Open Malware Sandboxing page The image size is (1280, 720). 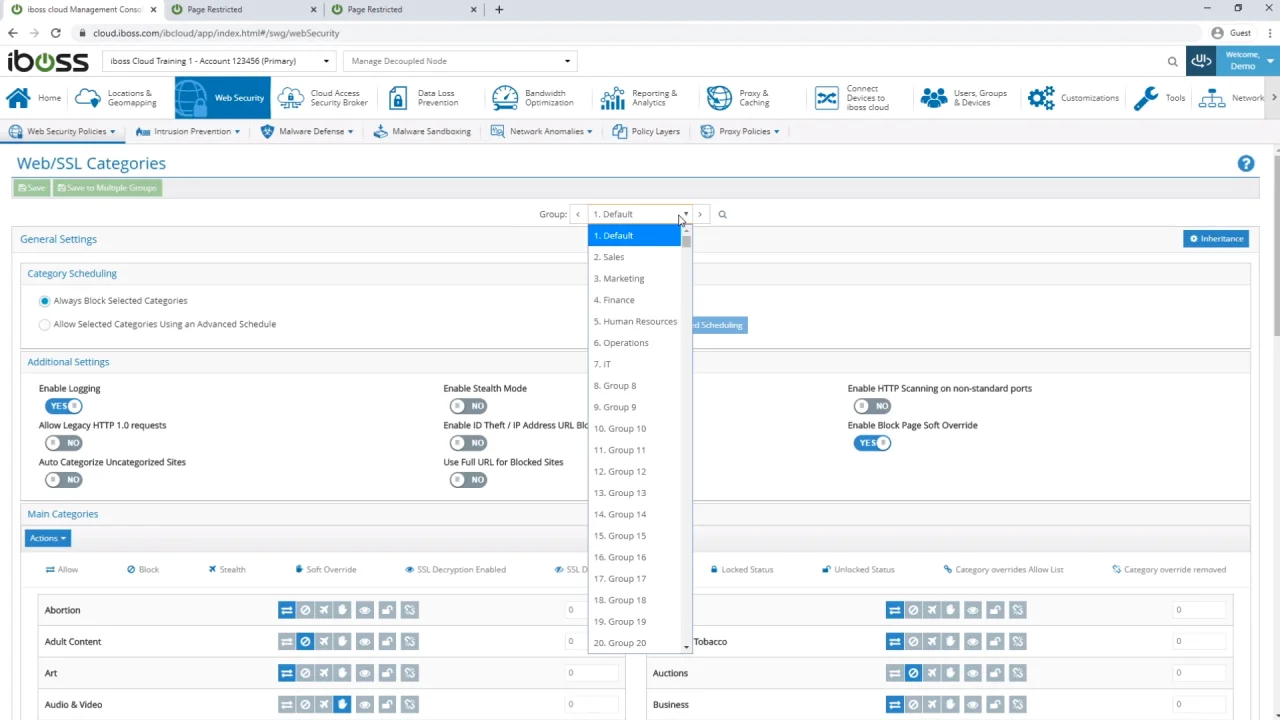[422, 131]
